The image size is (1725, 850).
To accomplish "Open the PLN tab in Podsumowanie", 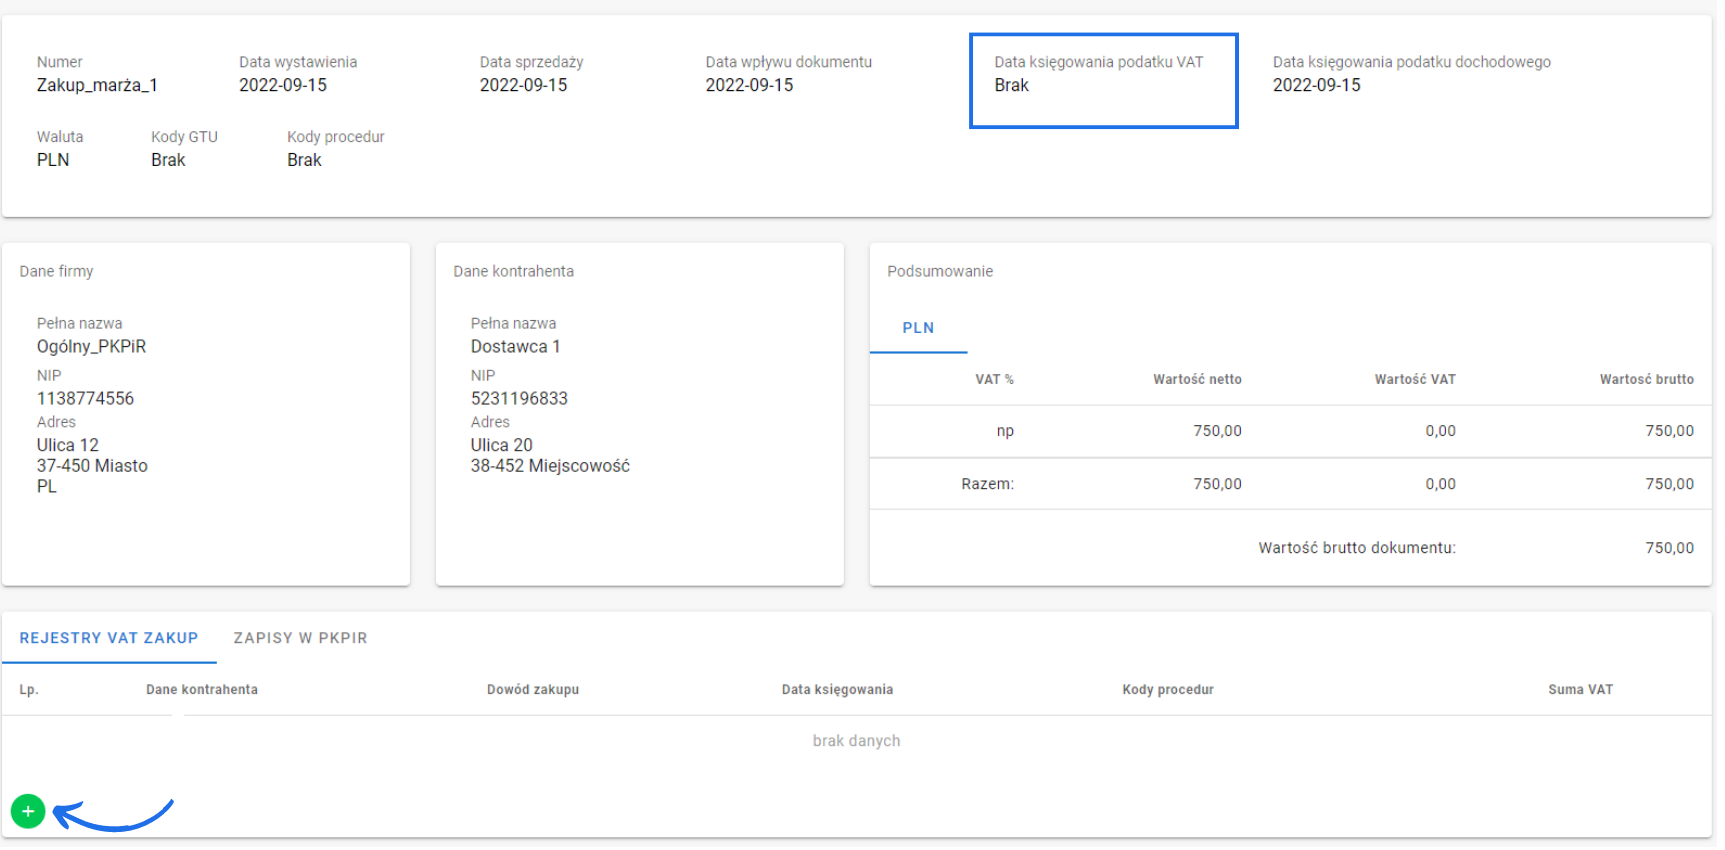I will (918, 329).
